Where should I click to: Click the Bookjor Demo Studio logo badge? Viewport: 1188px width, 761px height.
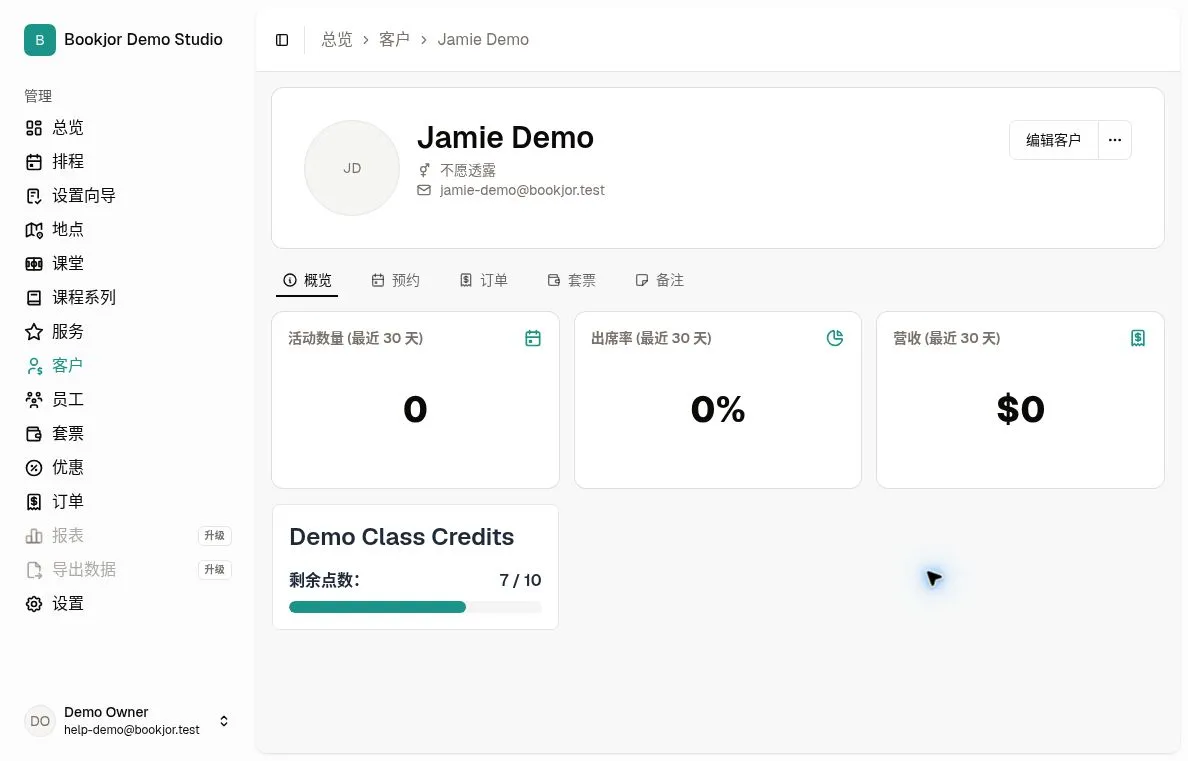[40, 40]
